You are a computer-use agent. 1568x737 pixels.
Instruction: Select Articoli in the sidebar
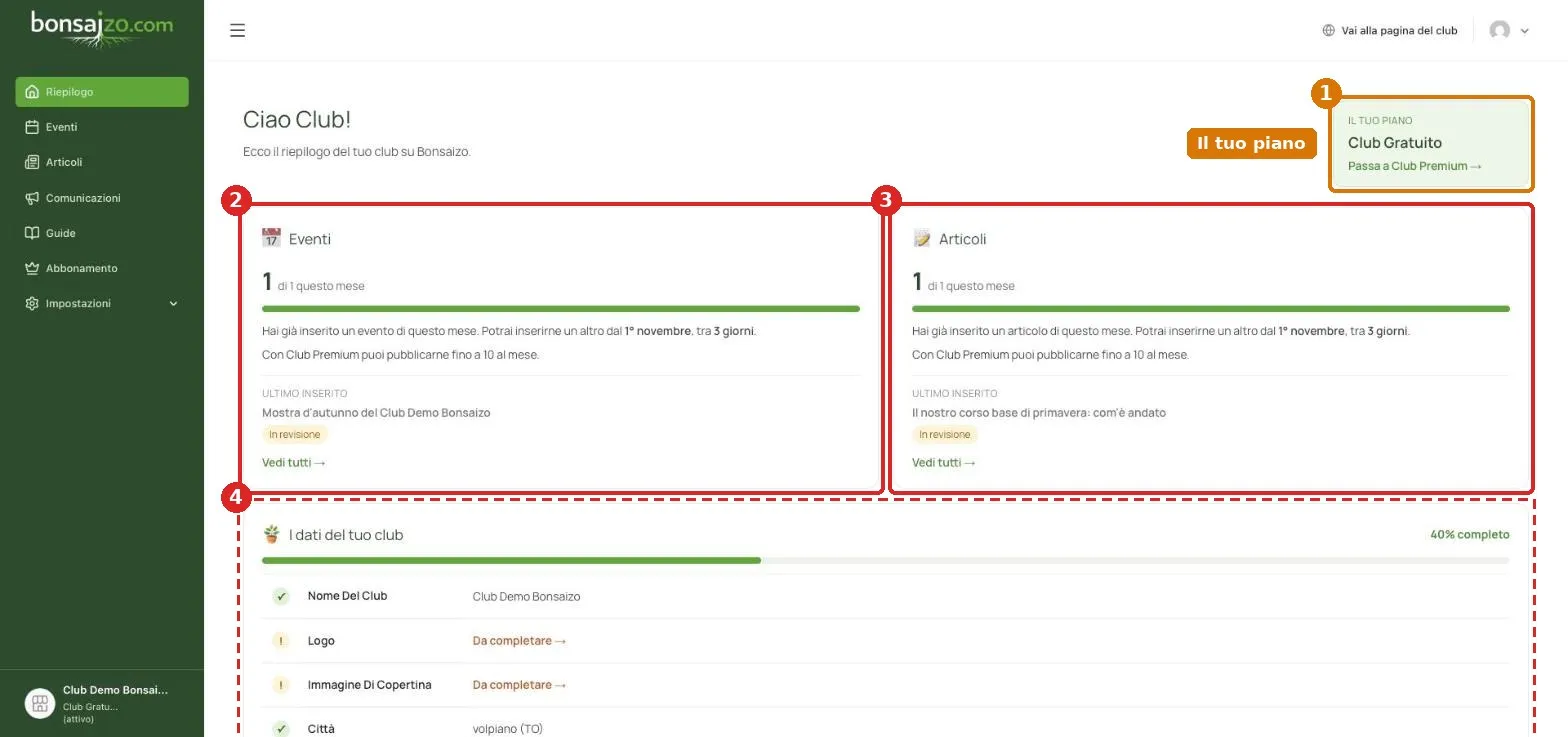102,162
